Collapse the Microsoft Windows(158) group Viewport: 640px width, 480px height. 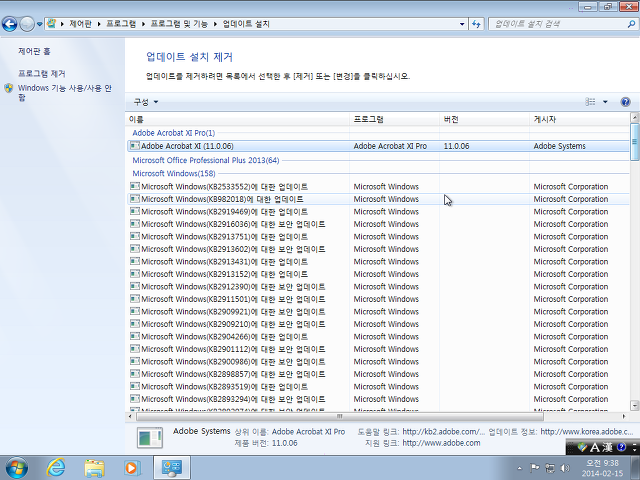pyautogui.click(x=174, y=173)
